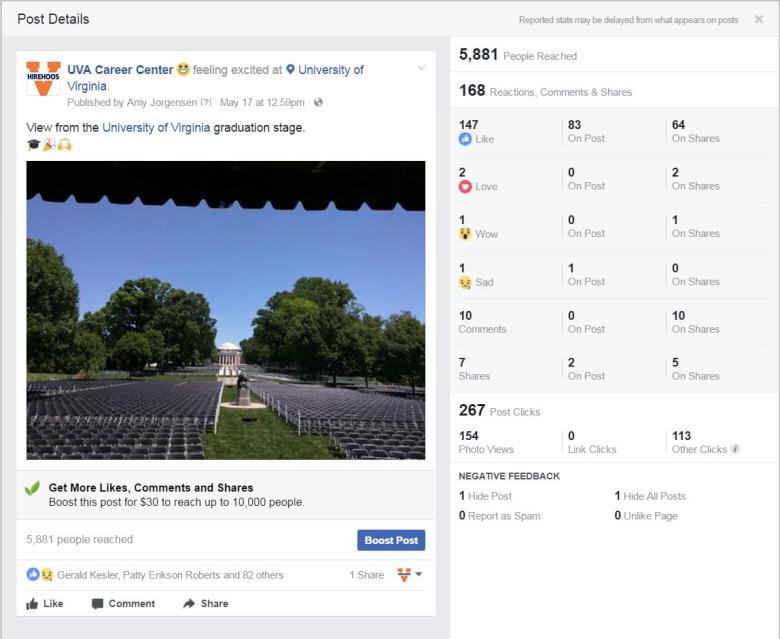Click the Boost Post button

click(391, 540)
